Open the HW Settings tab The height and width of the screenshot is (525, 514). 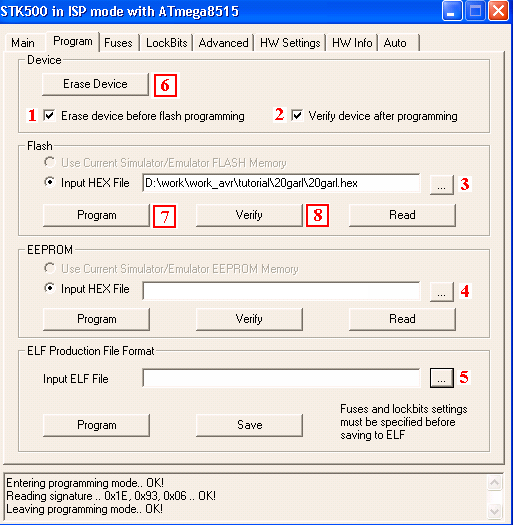coord(290,43)
